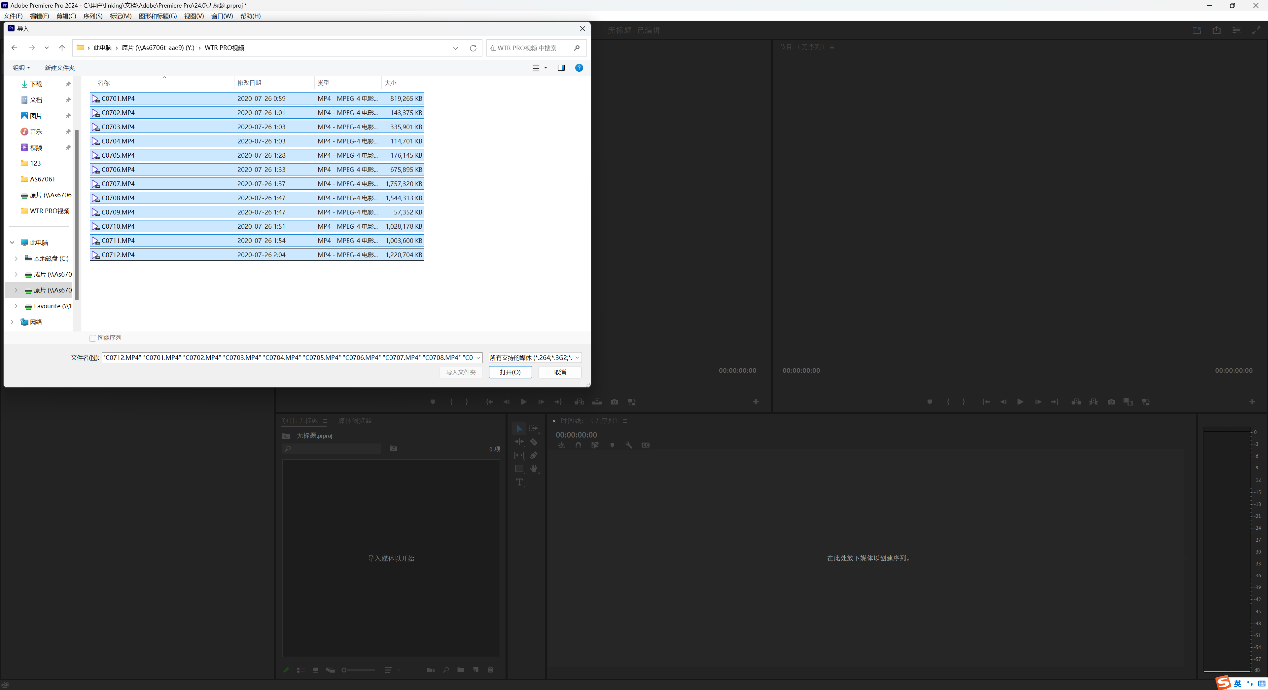Open the import dialog help icon
The image size is (1268, 690).
coord(579,68)
